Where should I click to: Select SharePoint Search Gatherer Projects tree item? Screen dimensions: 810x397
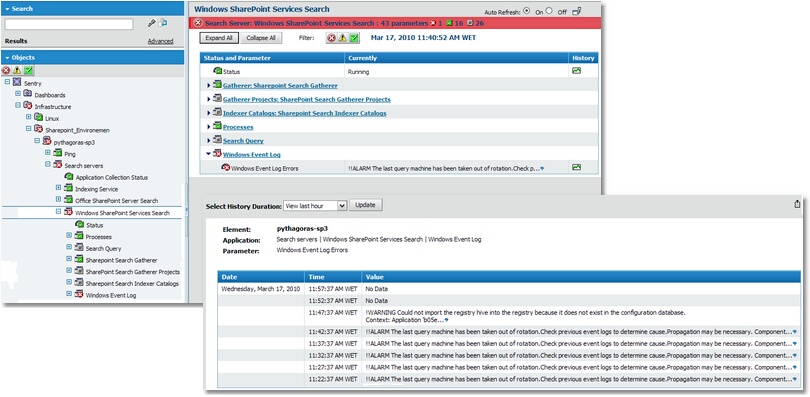point(133,272)
